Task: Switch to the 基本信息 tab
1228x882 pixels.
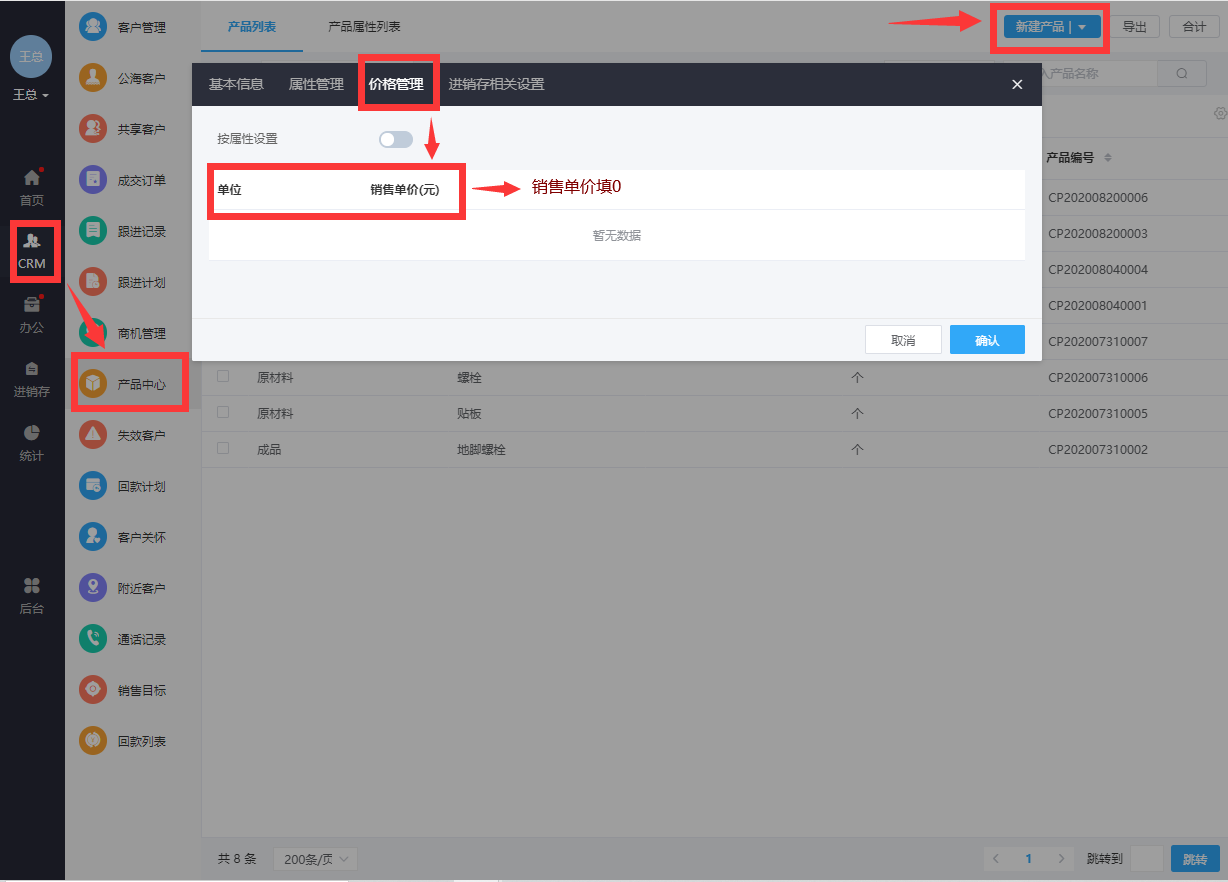Action: (236, 85)
